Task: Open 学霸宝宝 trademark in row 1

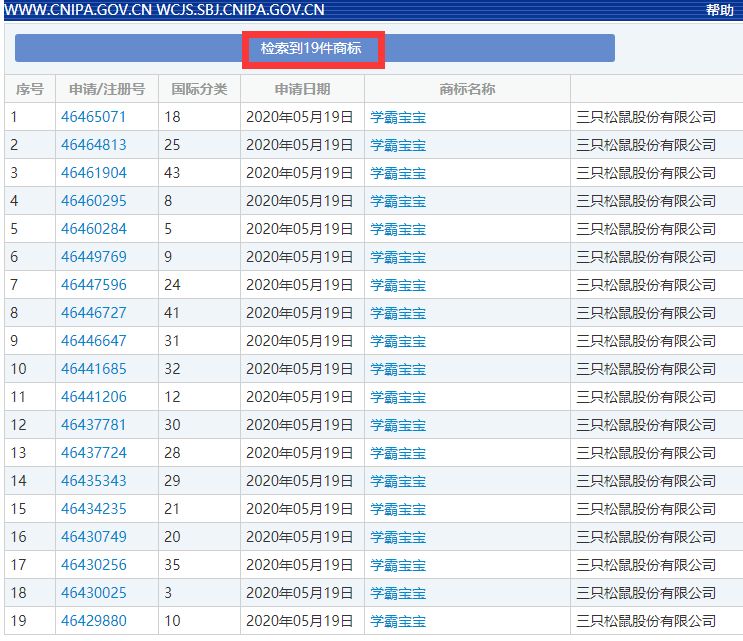Action: (x=398, y=117)
